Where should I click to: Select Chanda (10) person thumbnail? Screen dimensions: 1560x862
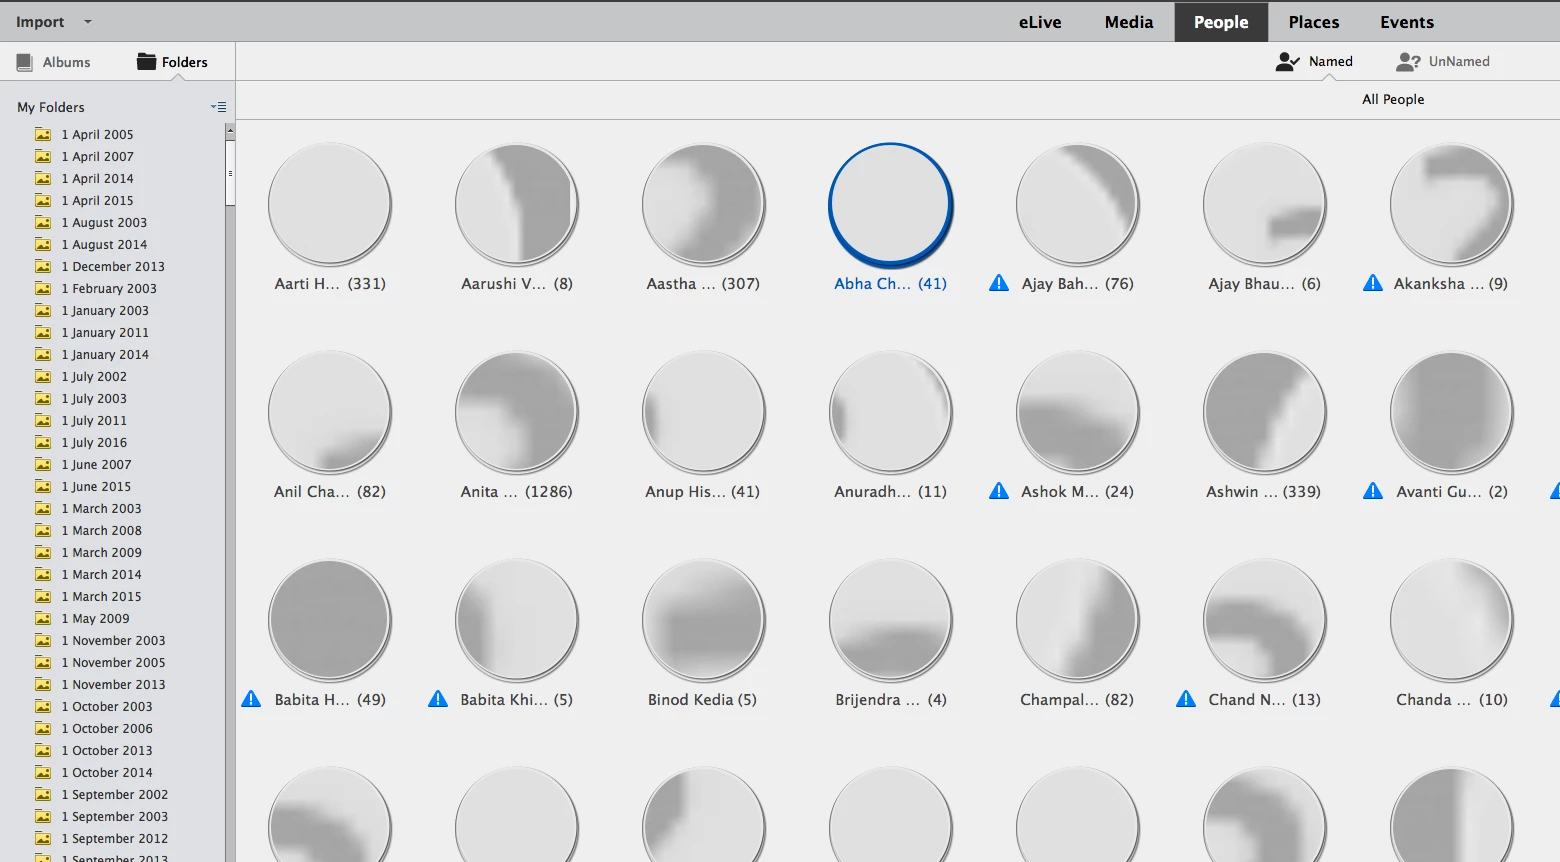(x=1451, y=619)
